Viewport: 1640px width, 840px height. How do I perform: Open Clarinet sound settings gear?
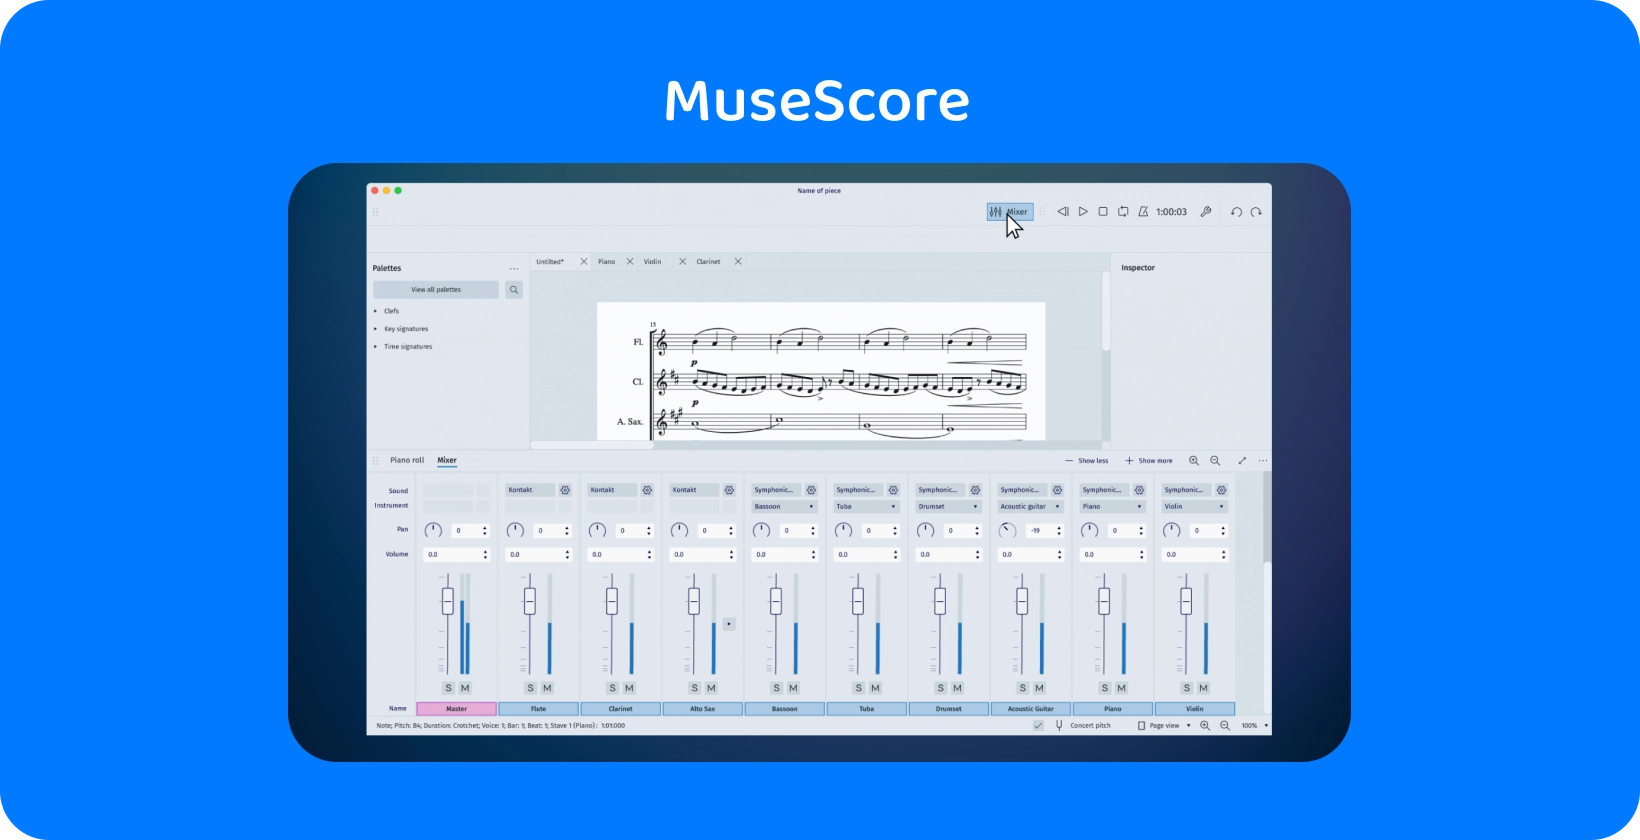[647, 490]
